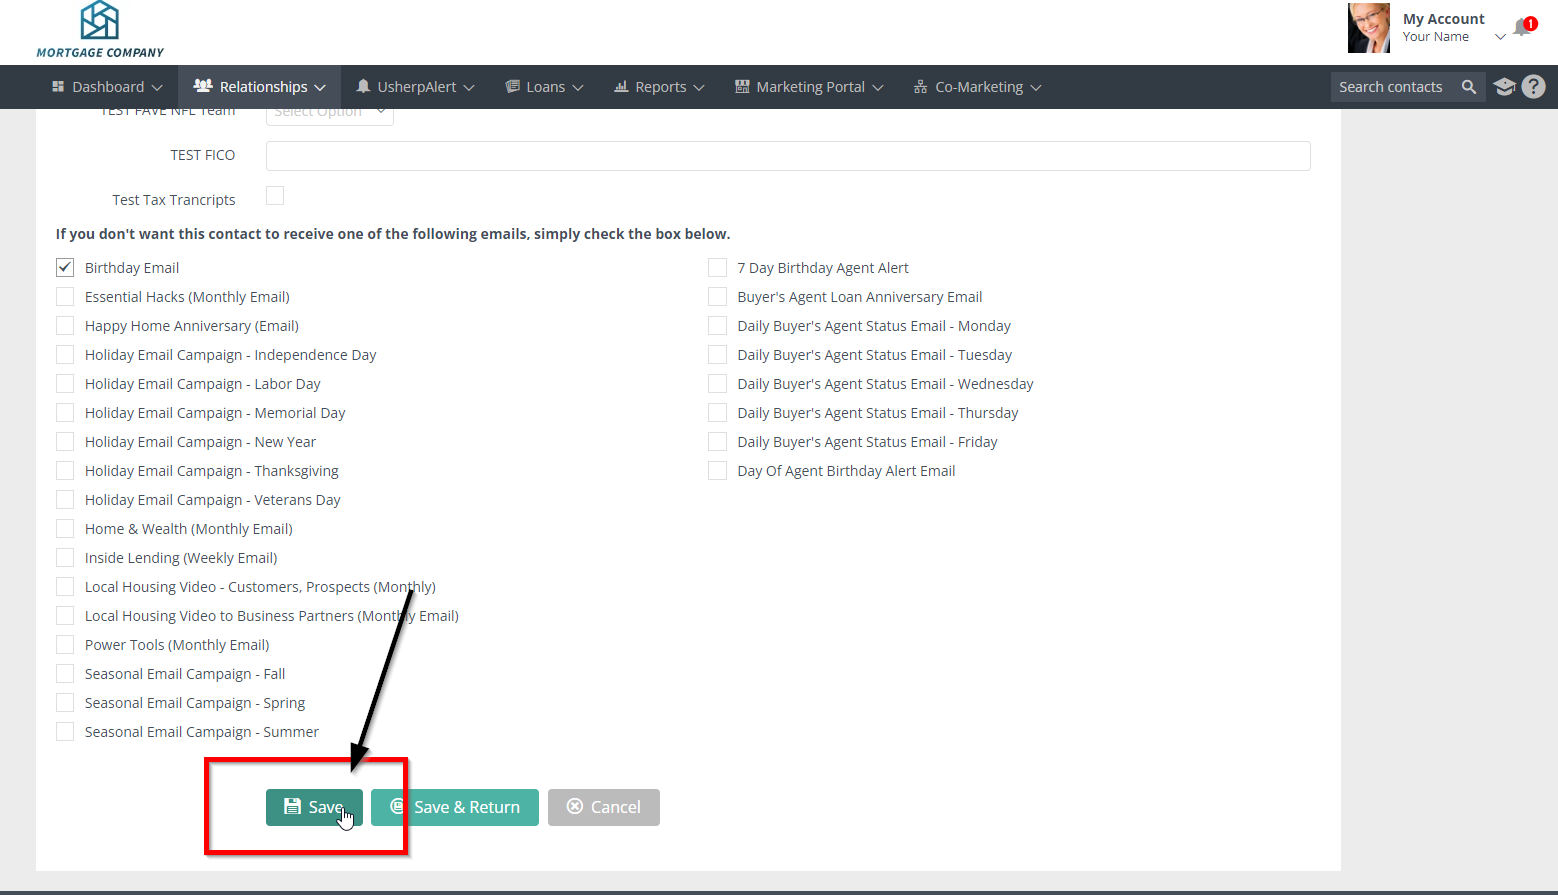Expand the My Account dropdown arrow
This screenshot has width=1558, height=895.
click(x=1499, y=37)
